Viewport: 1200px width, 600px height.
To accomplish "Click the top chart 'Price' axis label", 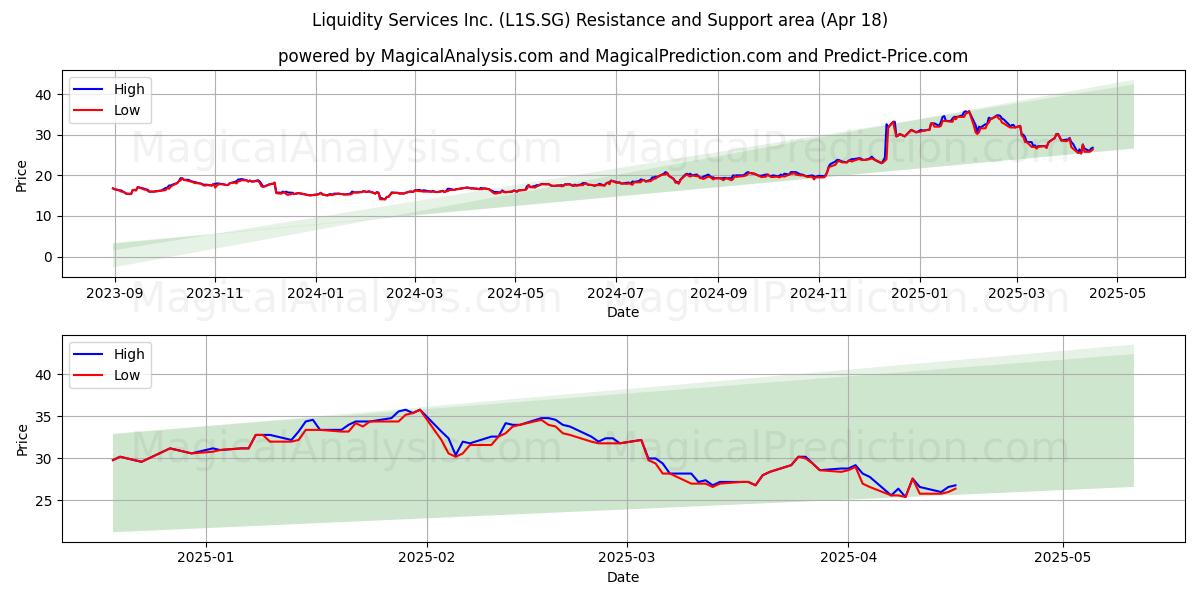I will 22,174.
